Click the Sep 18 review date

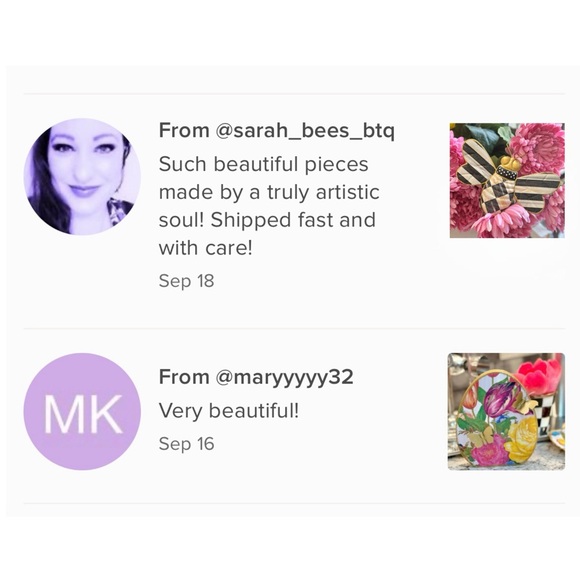pos(186,281)
